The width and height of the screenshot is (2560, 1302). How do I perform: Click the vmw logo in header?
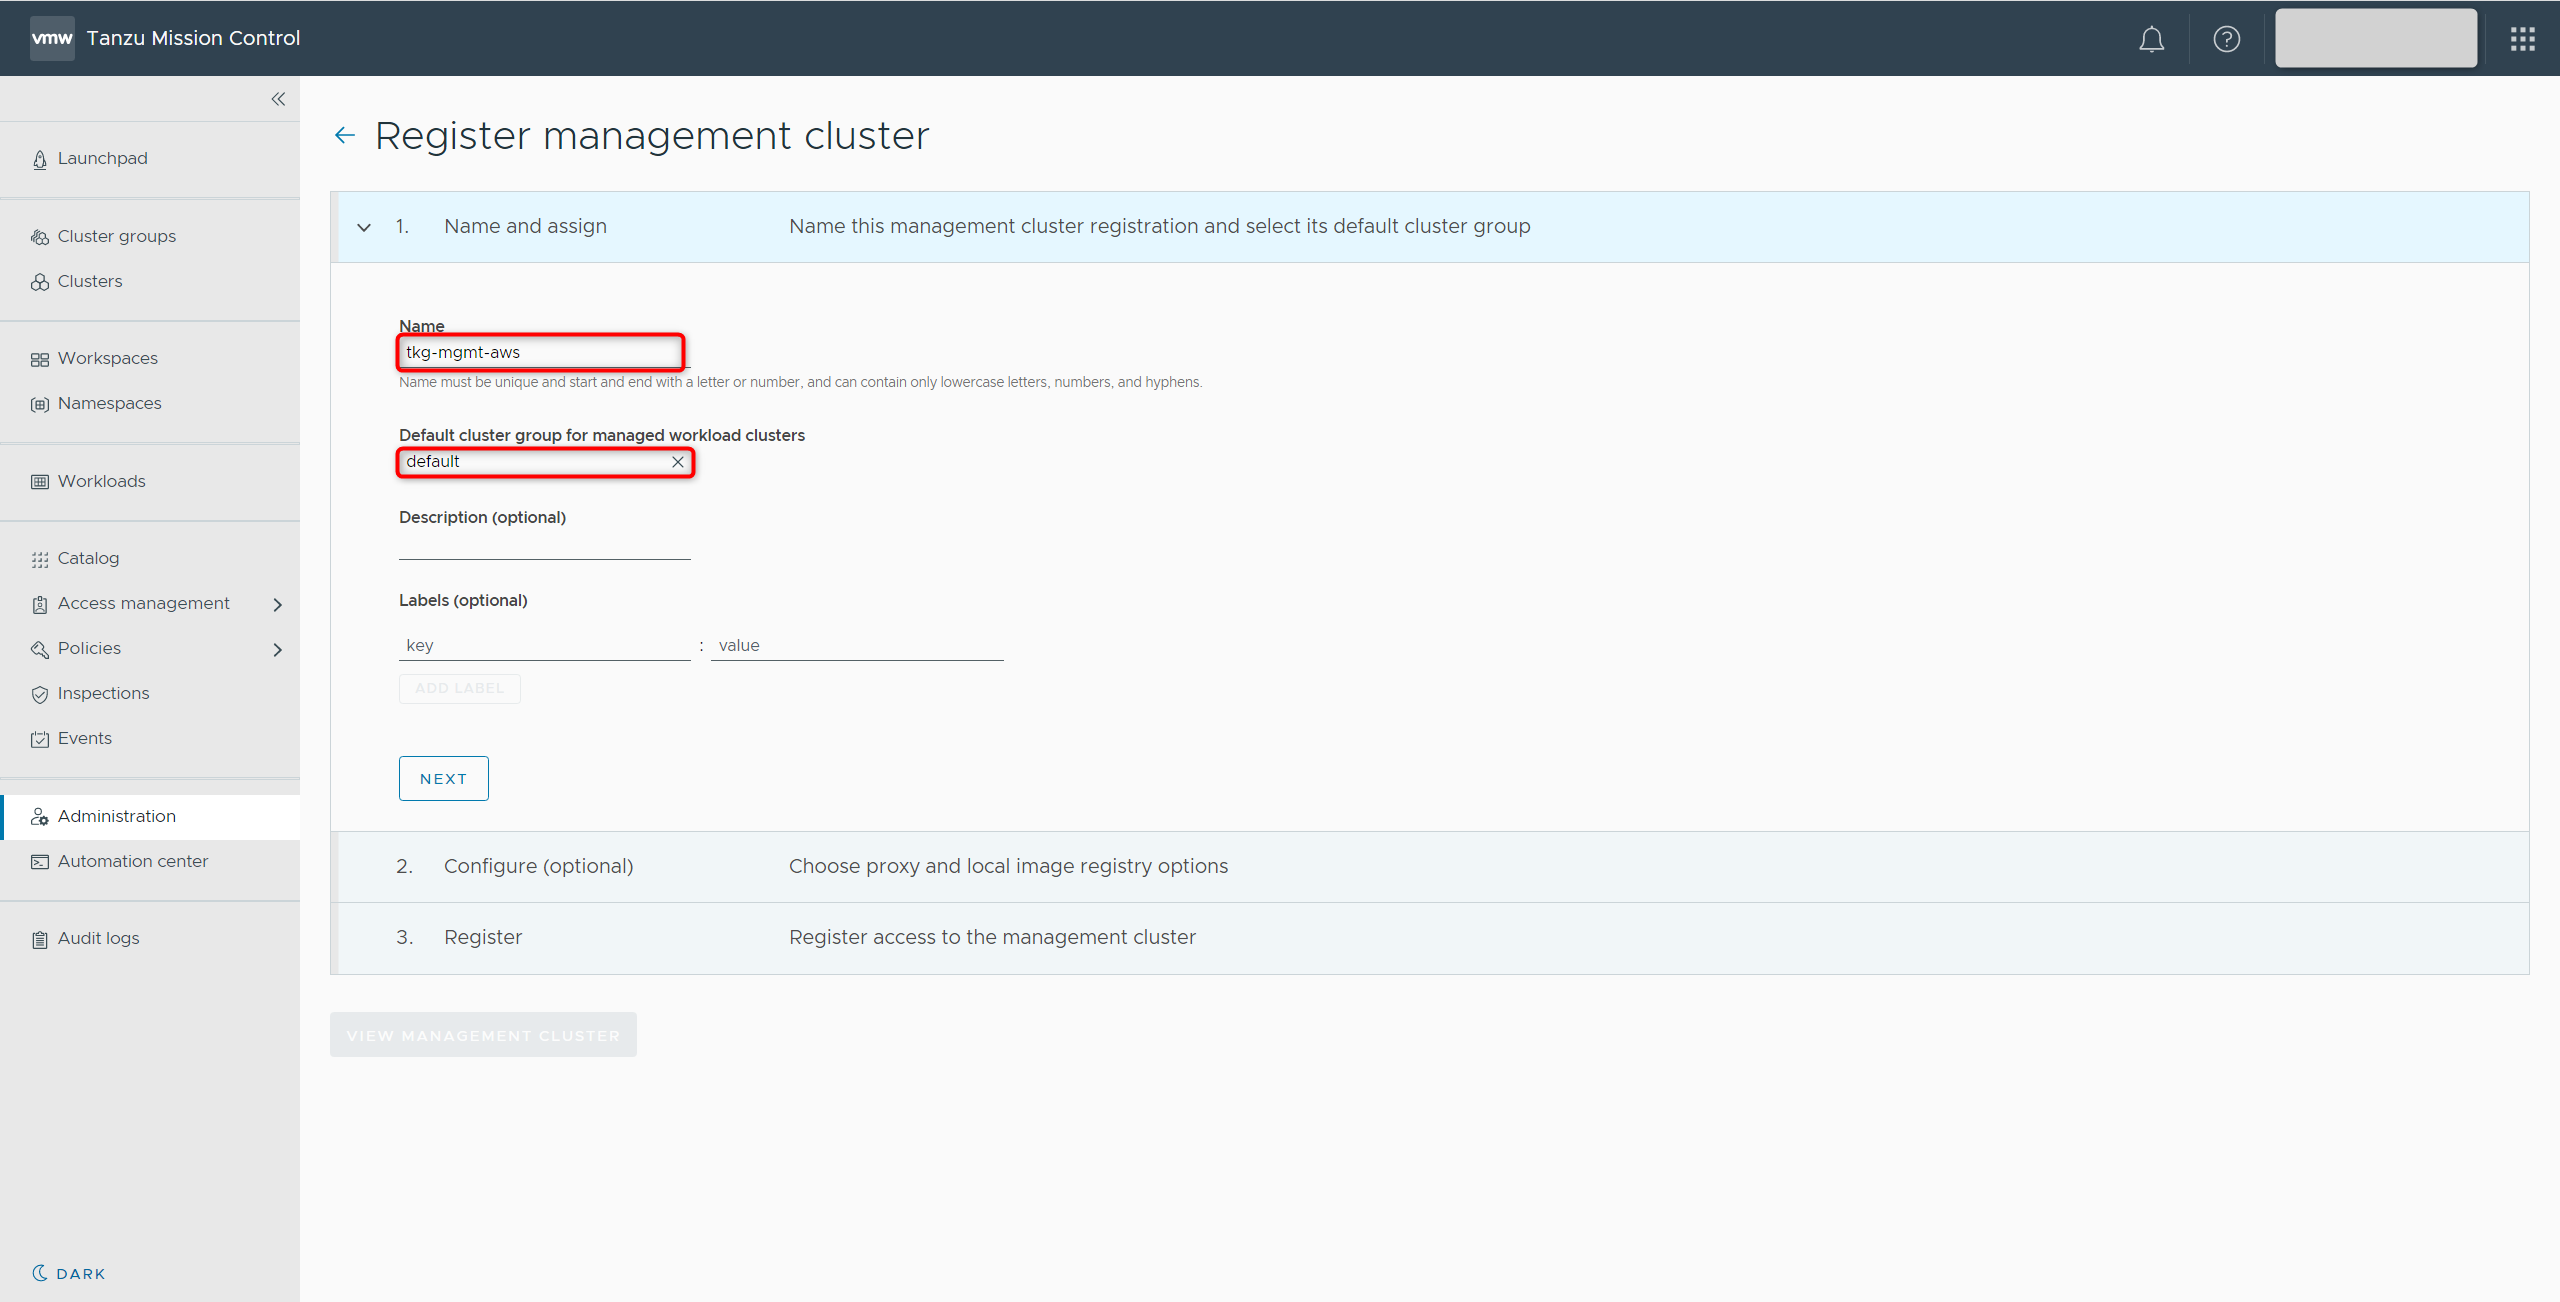point(52,38)
